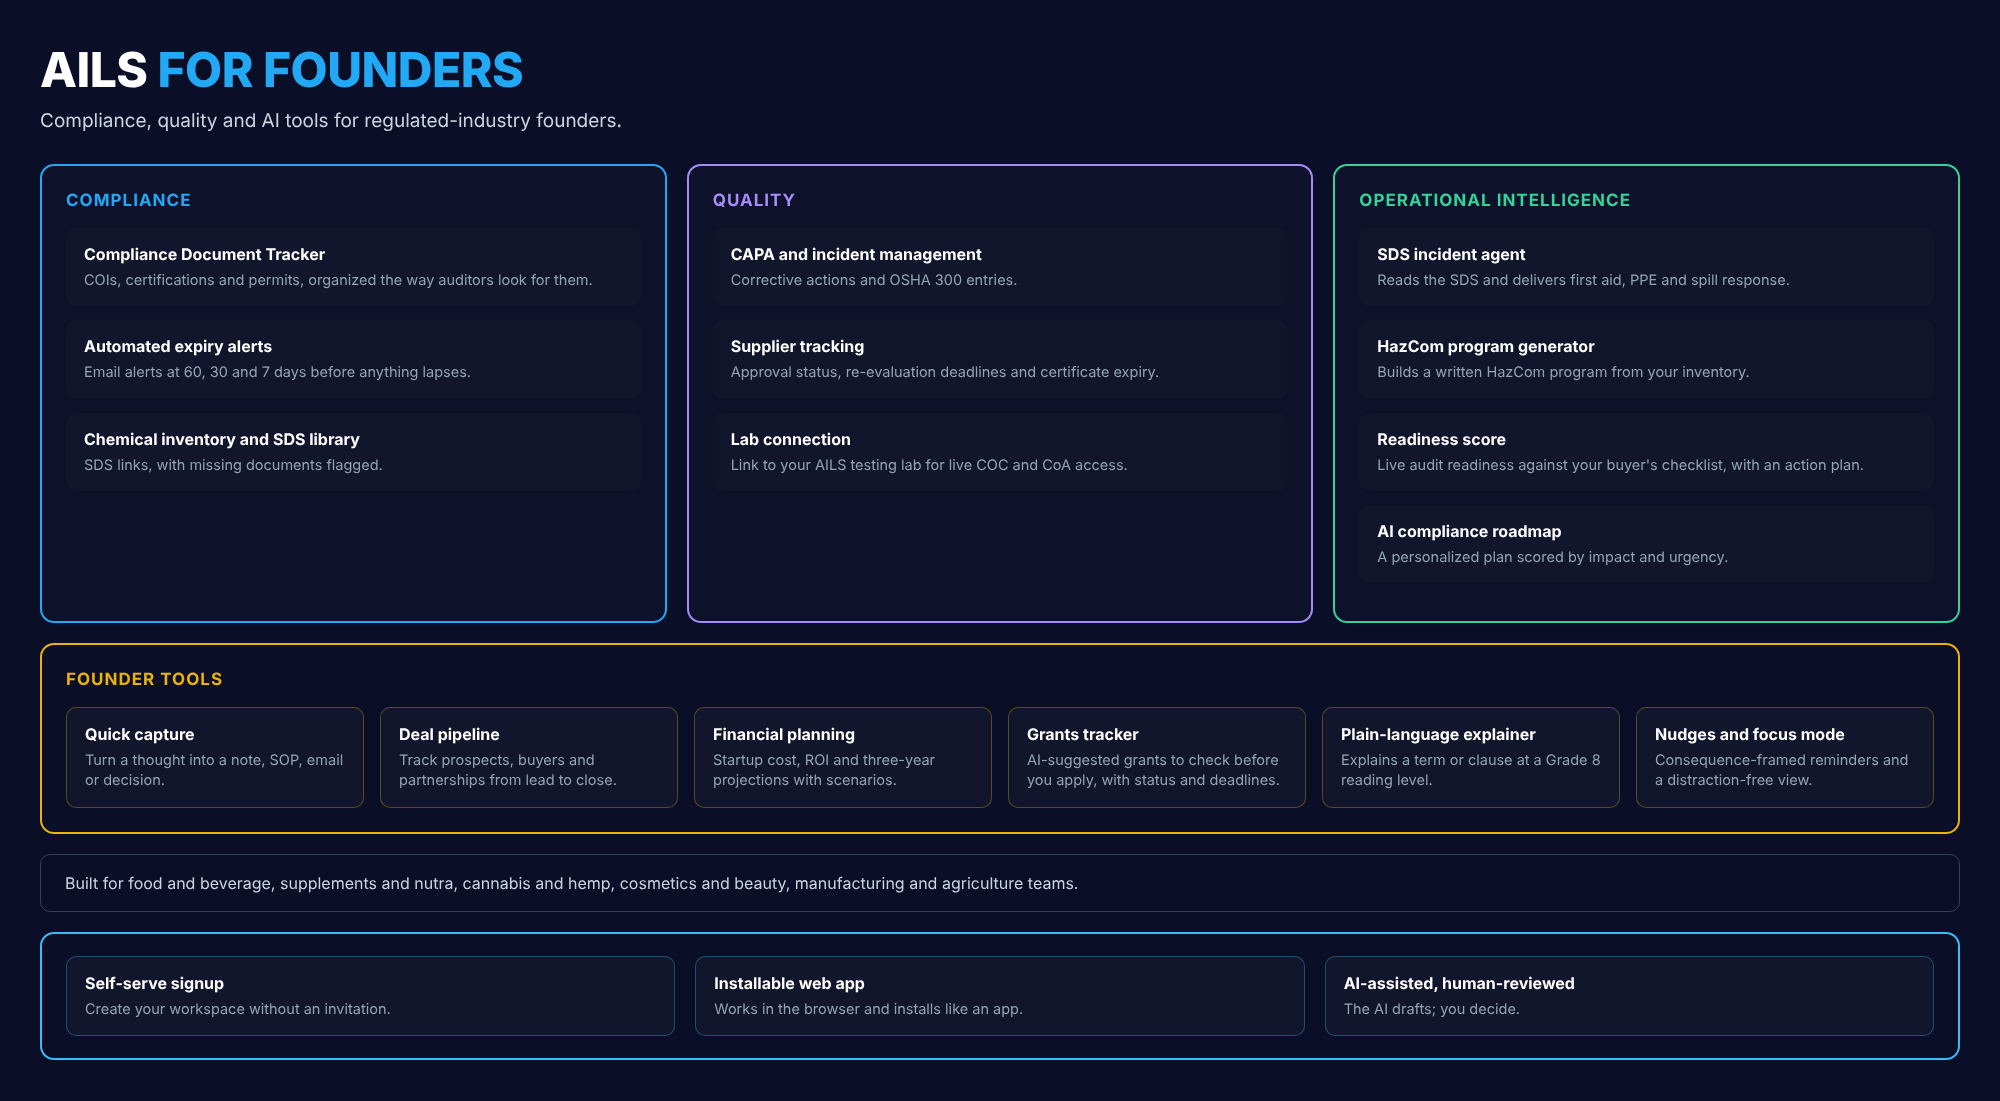
Task: Select the Readiness score card
Action: tap(1646, 452)
